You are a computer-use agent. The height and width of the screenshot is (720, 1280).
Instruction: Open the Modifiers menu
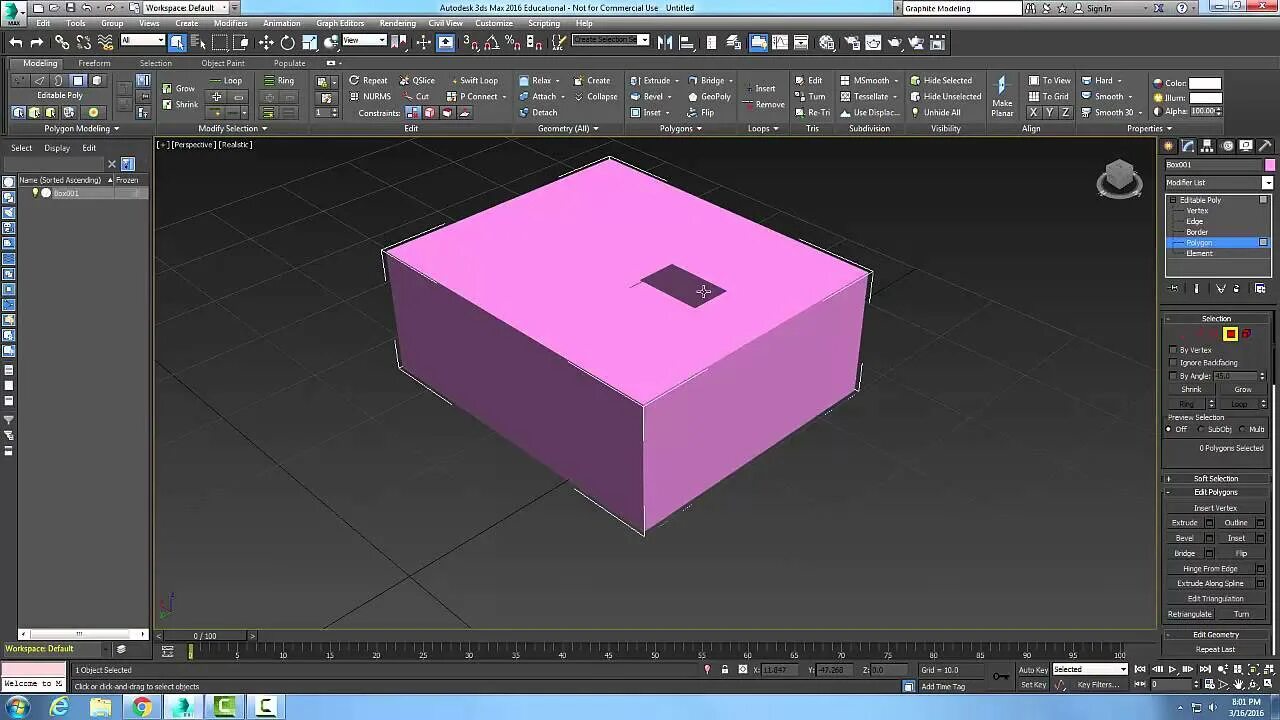coord(230,23)
